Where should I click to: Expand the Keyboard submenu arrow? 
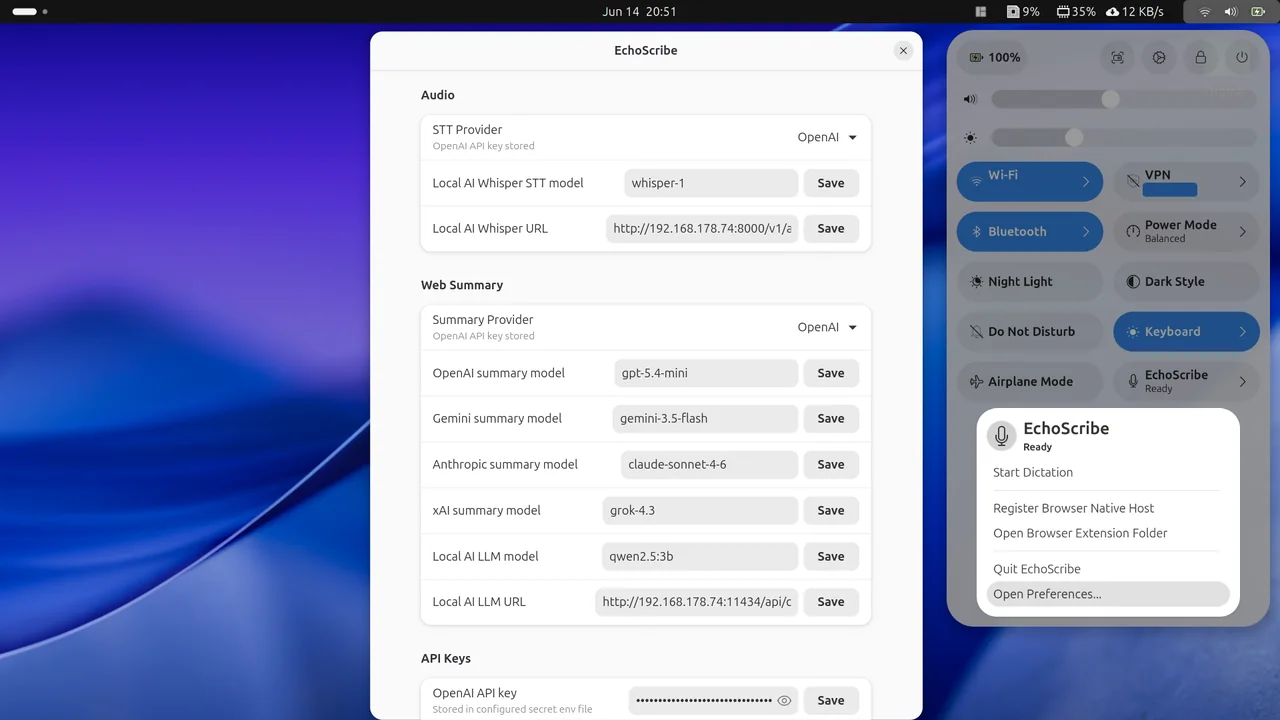pyautogui.click(x=1243, y=331)
